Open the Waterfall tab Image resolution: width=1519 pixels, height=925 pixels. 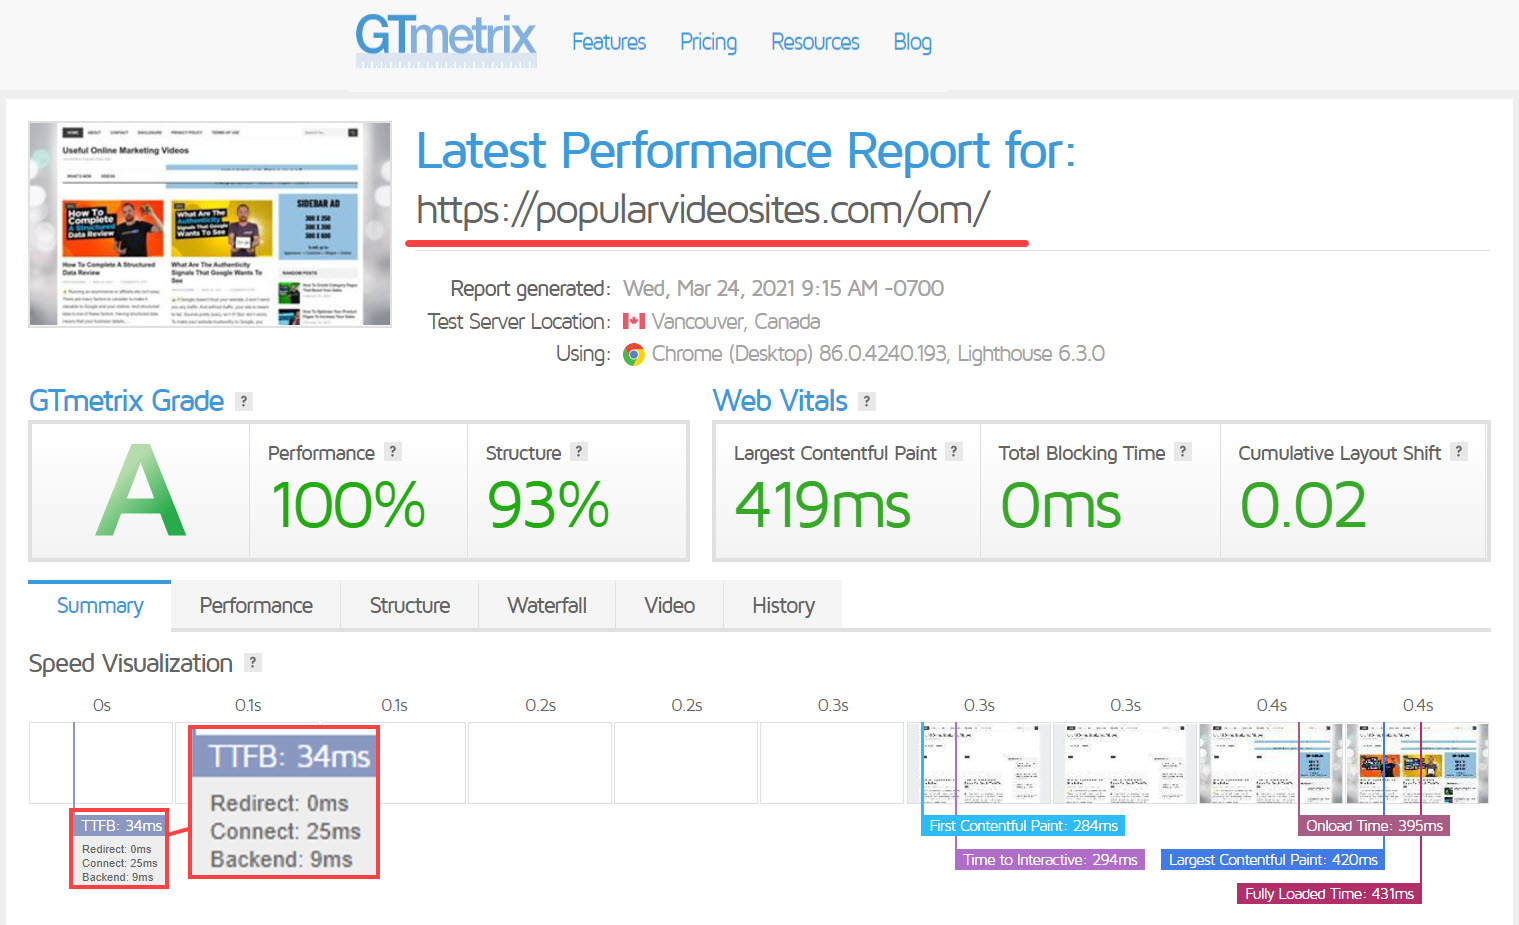click(547, 606)
